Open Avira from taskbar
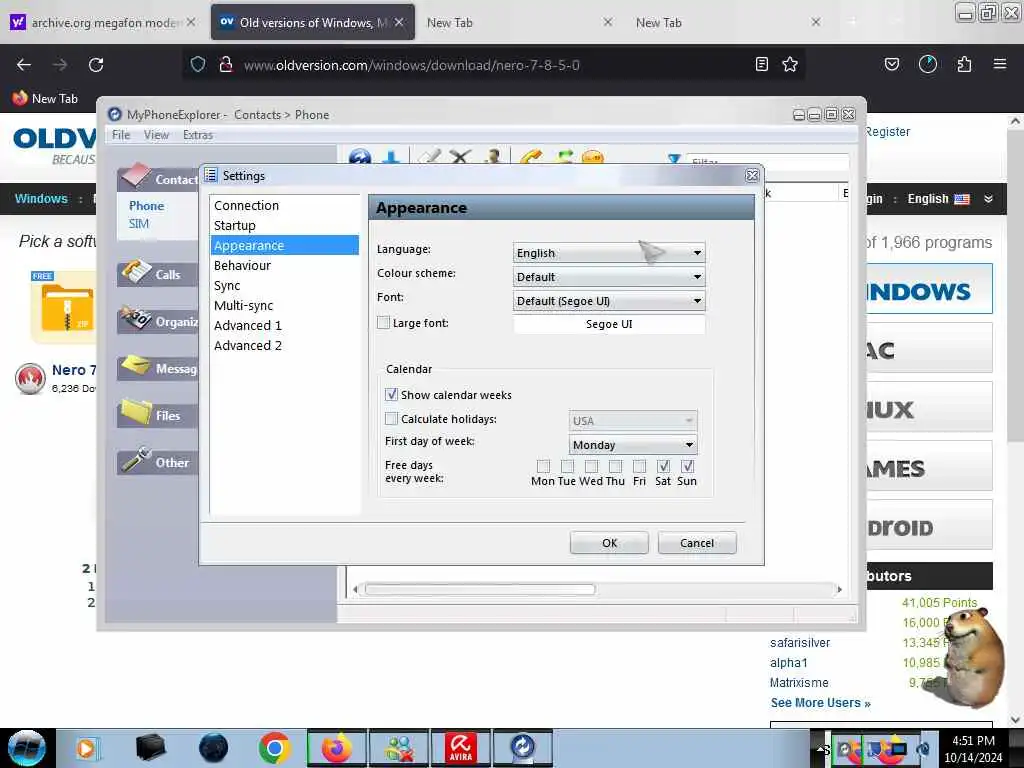This screenshot has width=1024, height=768. (x=460, y=748)
